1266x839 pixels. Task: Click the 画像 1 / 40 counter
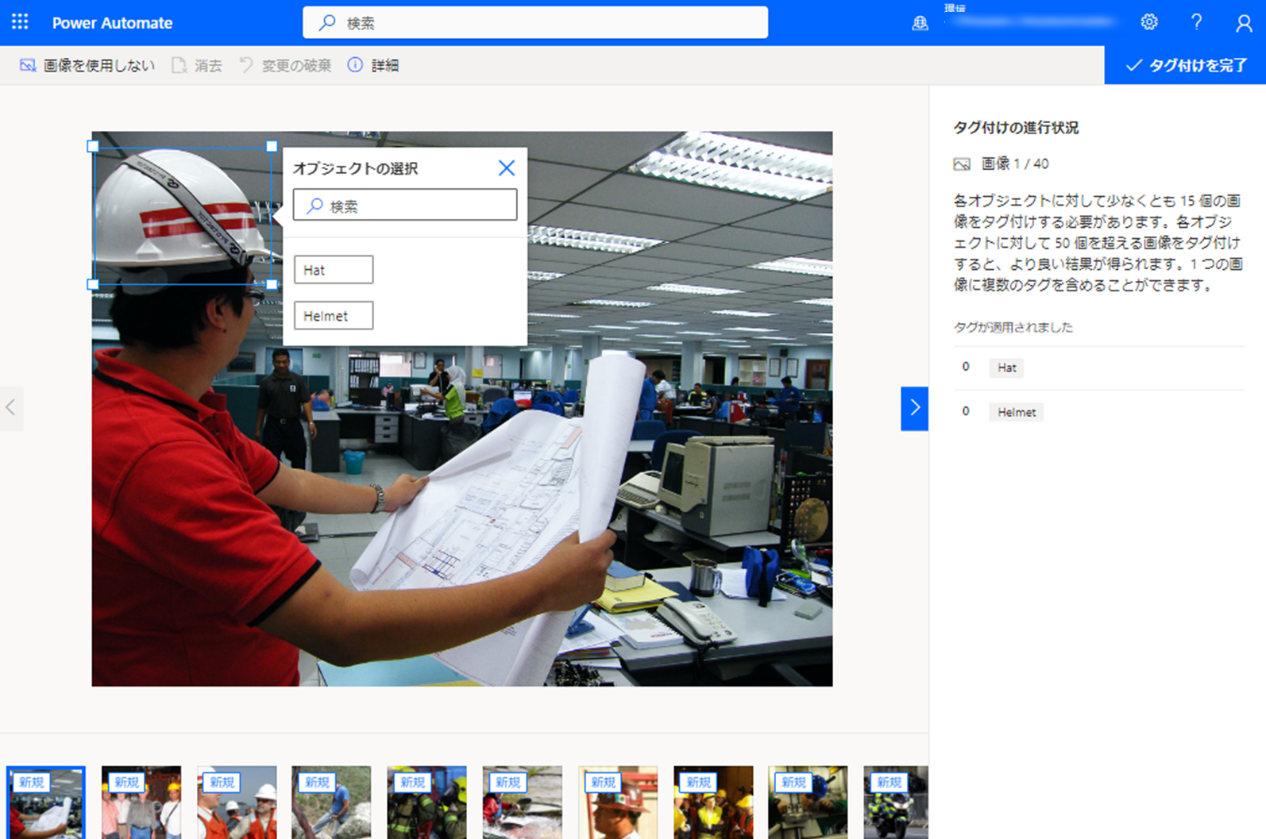[1015, 164]
